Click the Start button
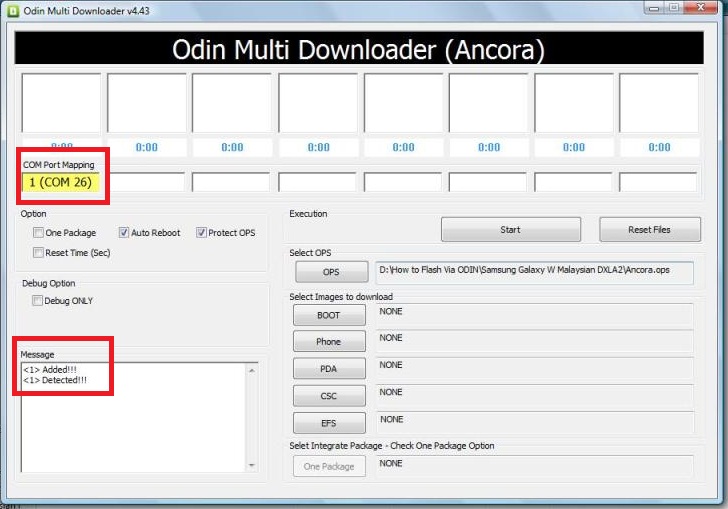728x509 pixels. click(511, 229)
